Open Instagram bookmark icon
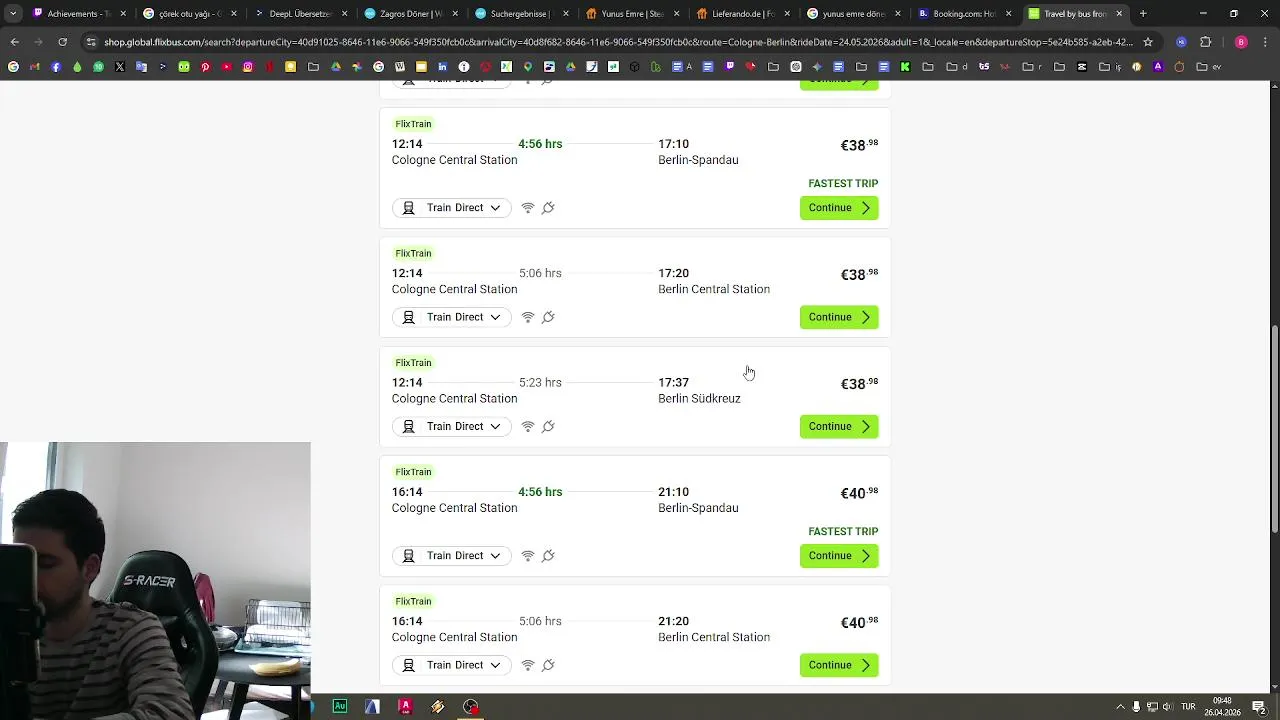Screen dimensions: 1280x720 (x=248, y=67)
